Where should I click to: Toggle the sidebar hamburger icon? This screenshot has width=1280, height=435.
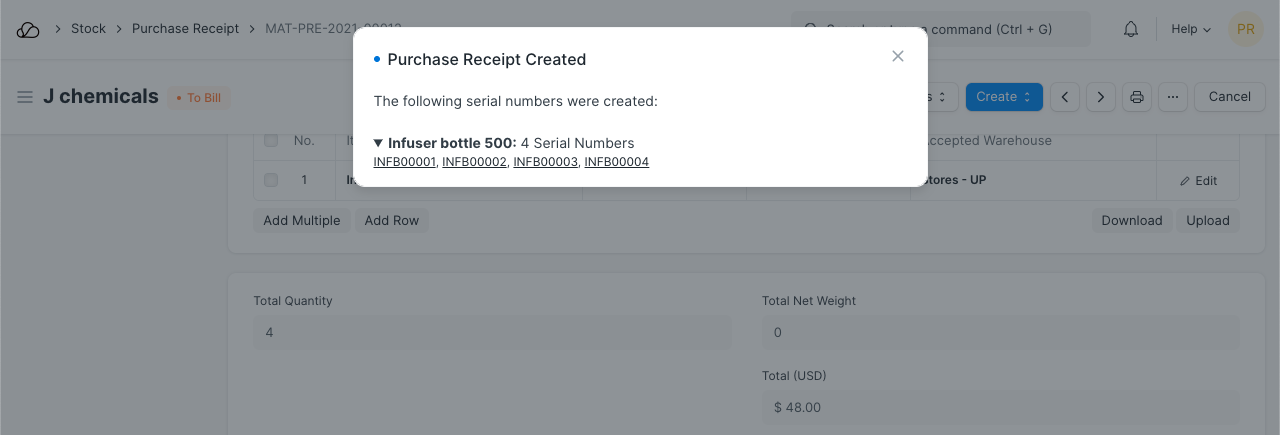click(x=25, y=97)
